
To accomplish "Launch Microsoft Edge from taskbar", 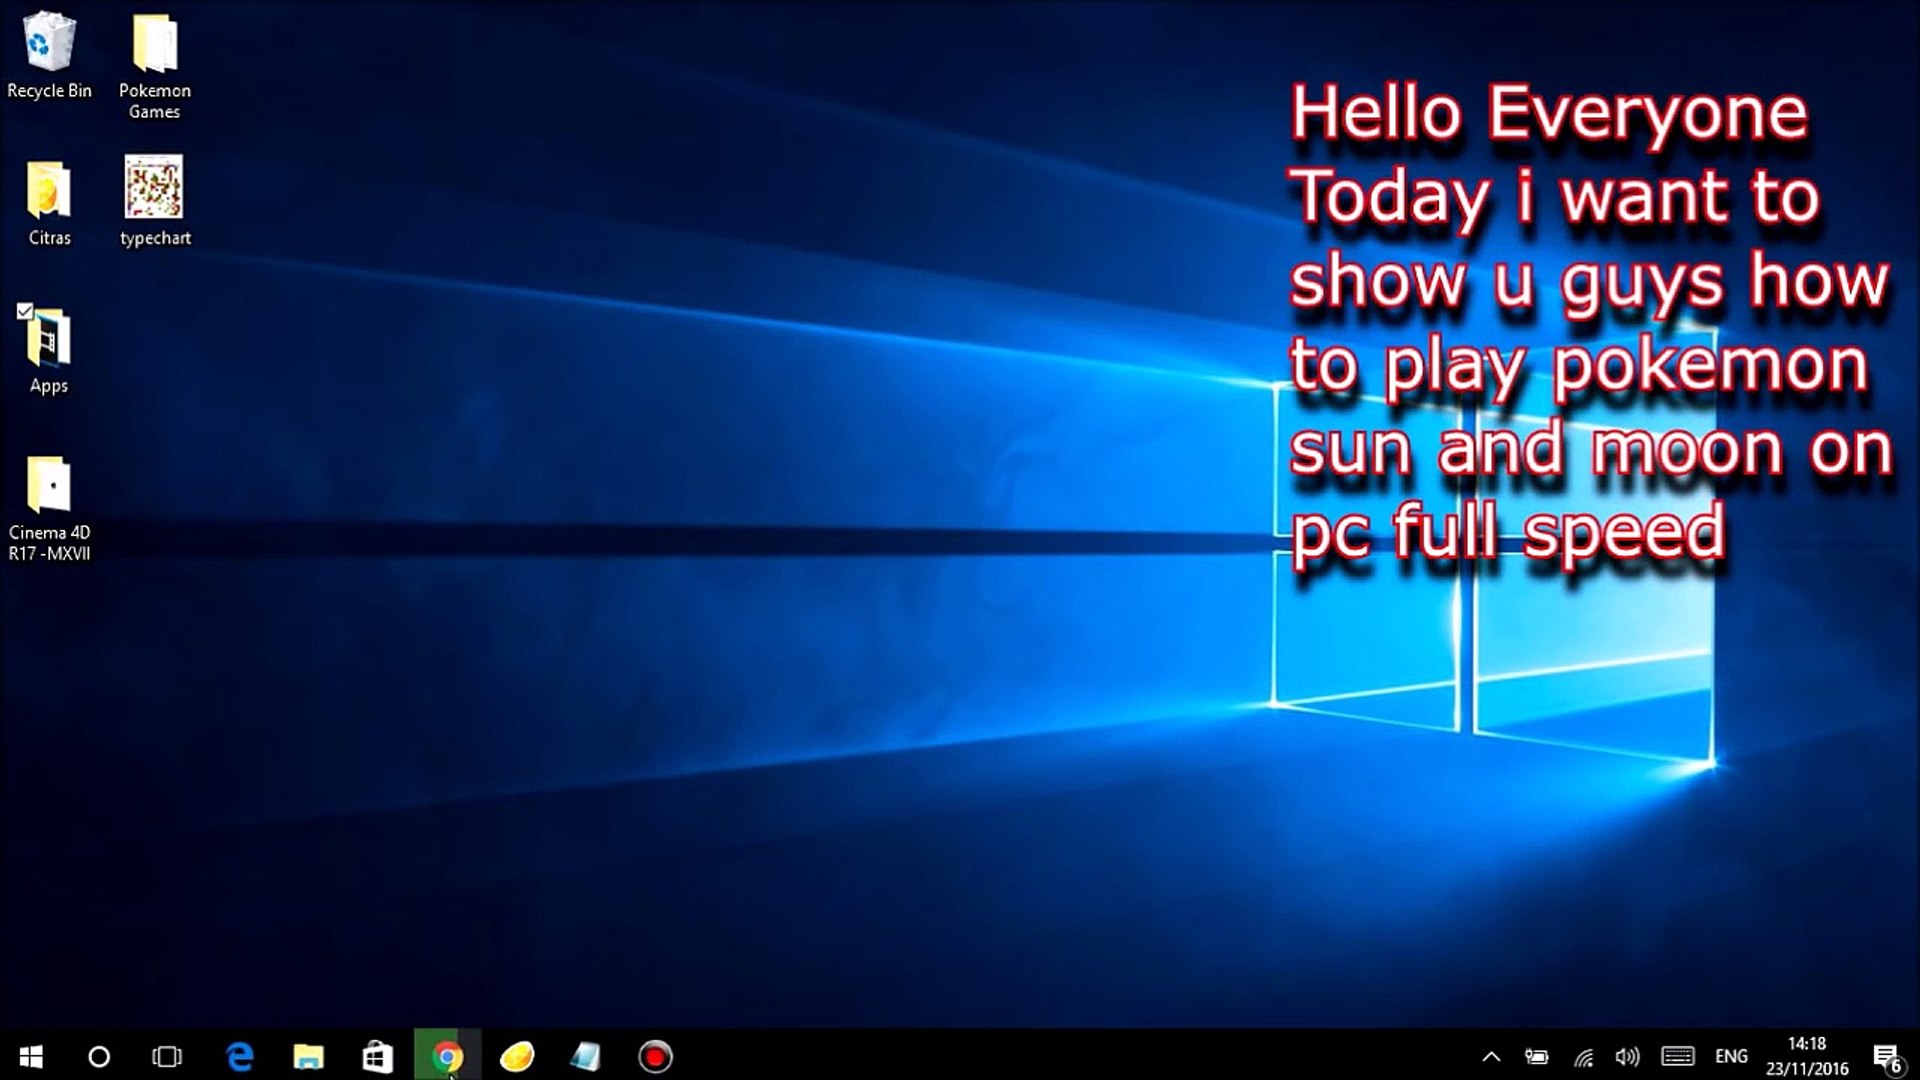I will click(x=240, y=1056).
